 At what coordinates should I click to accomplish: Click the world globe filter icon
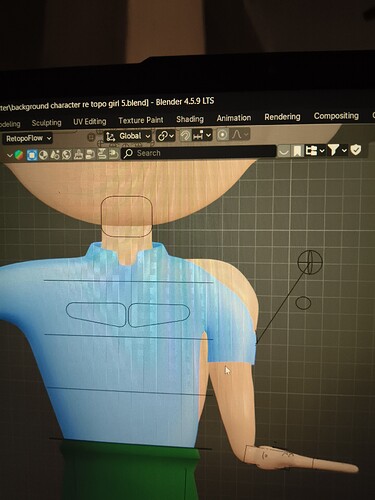67,155
